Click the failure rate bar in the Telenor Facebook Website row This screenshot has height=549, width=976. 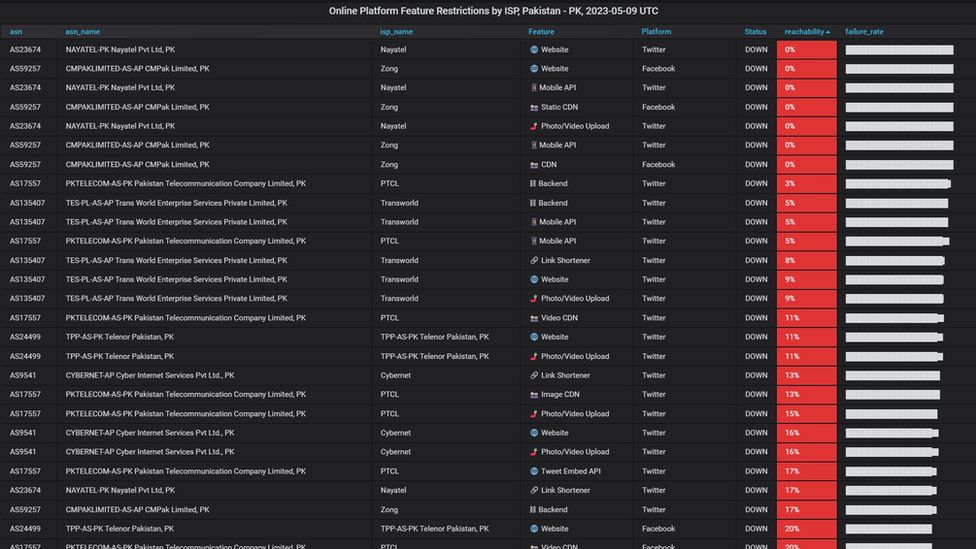tap(888, 529)
